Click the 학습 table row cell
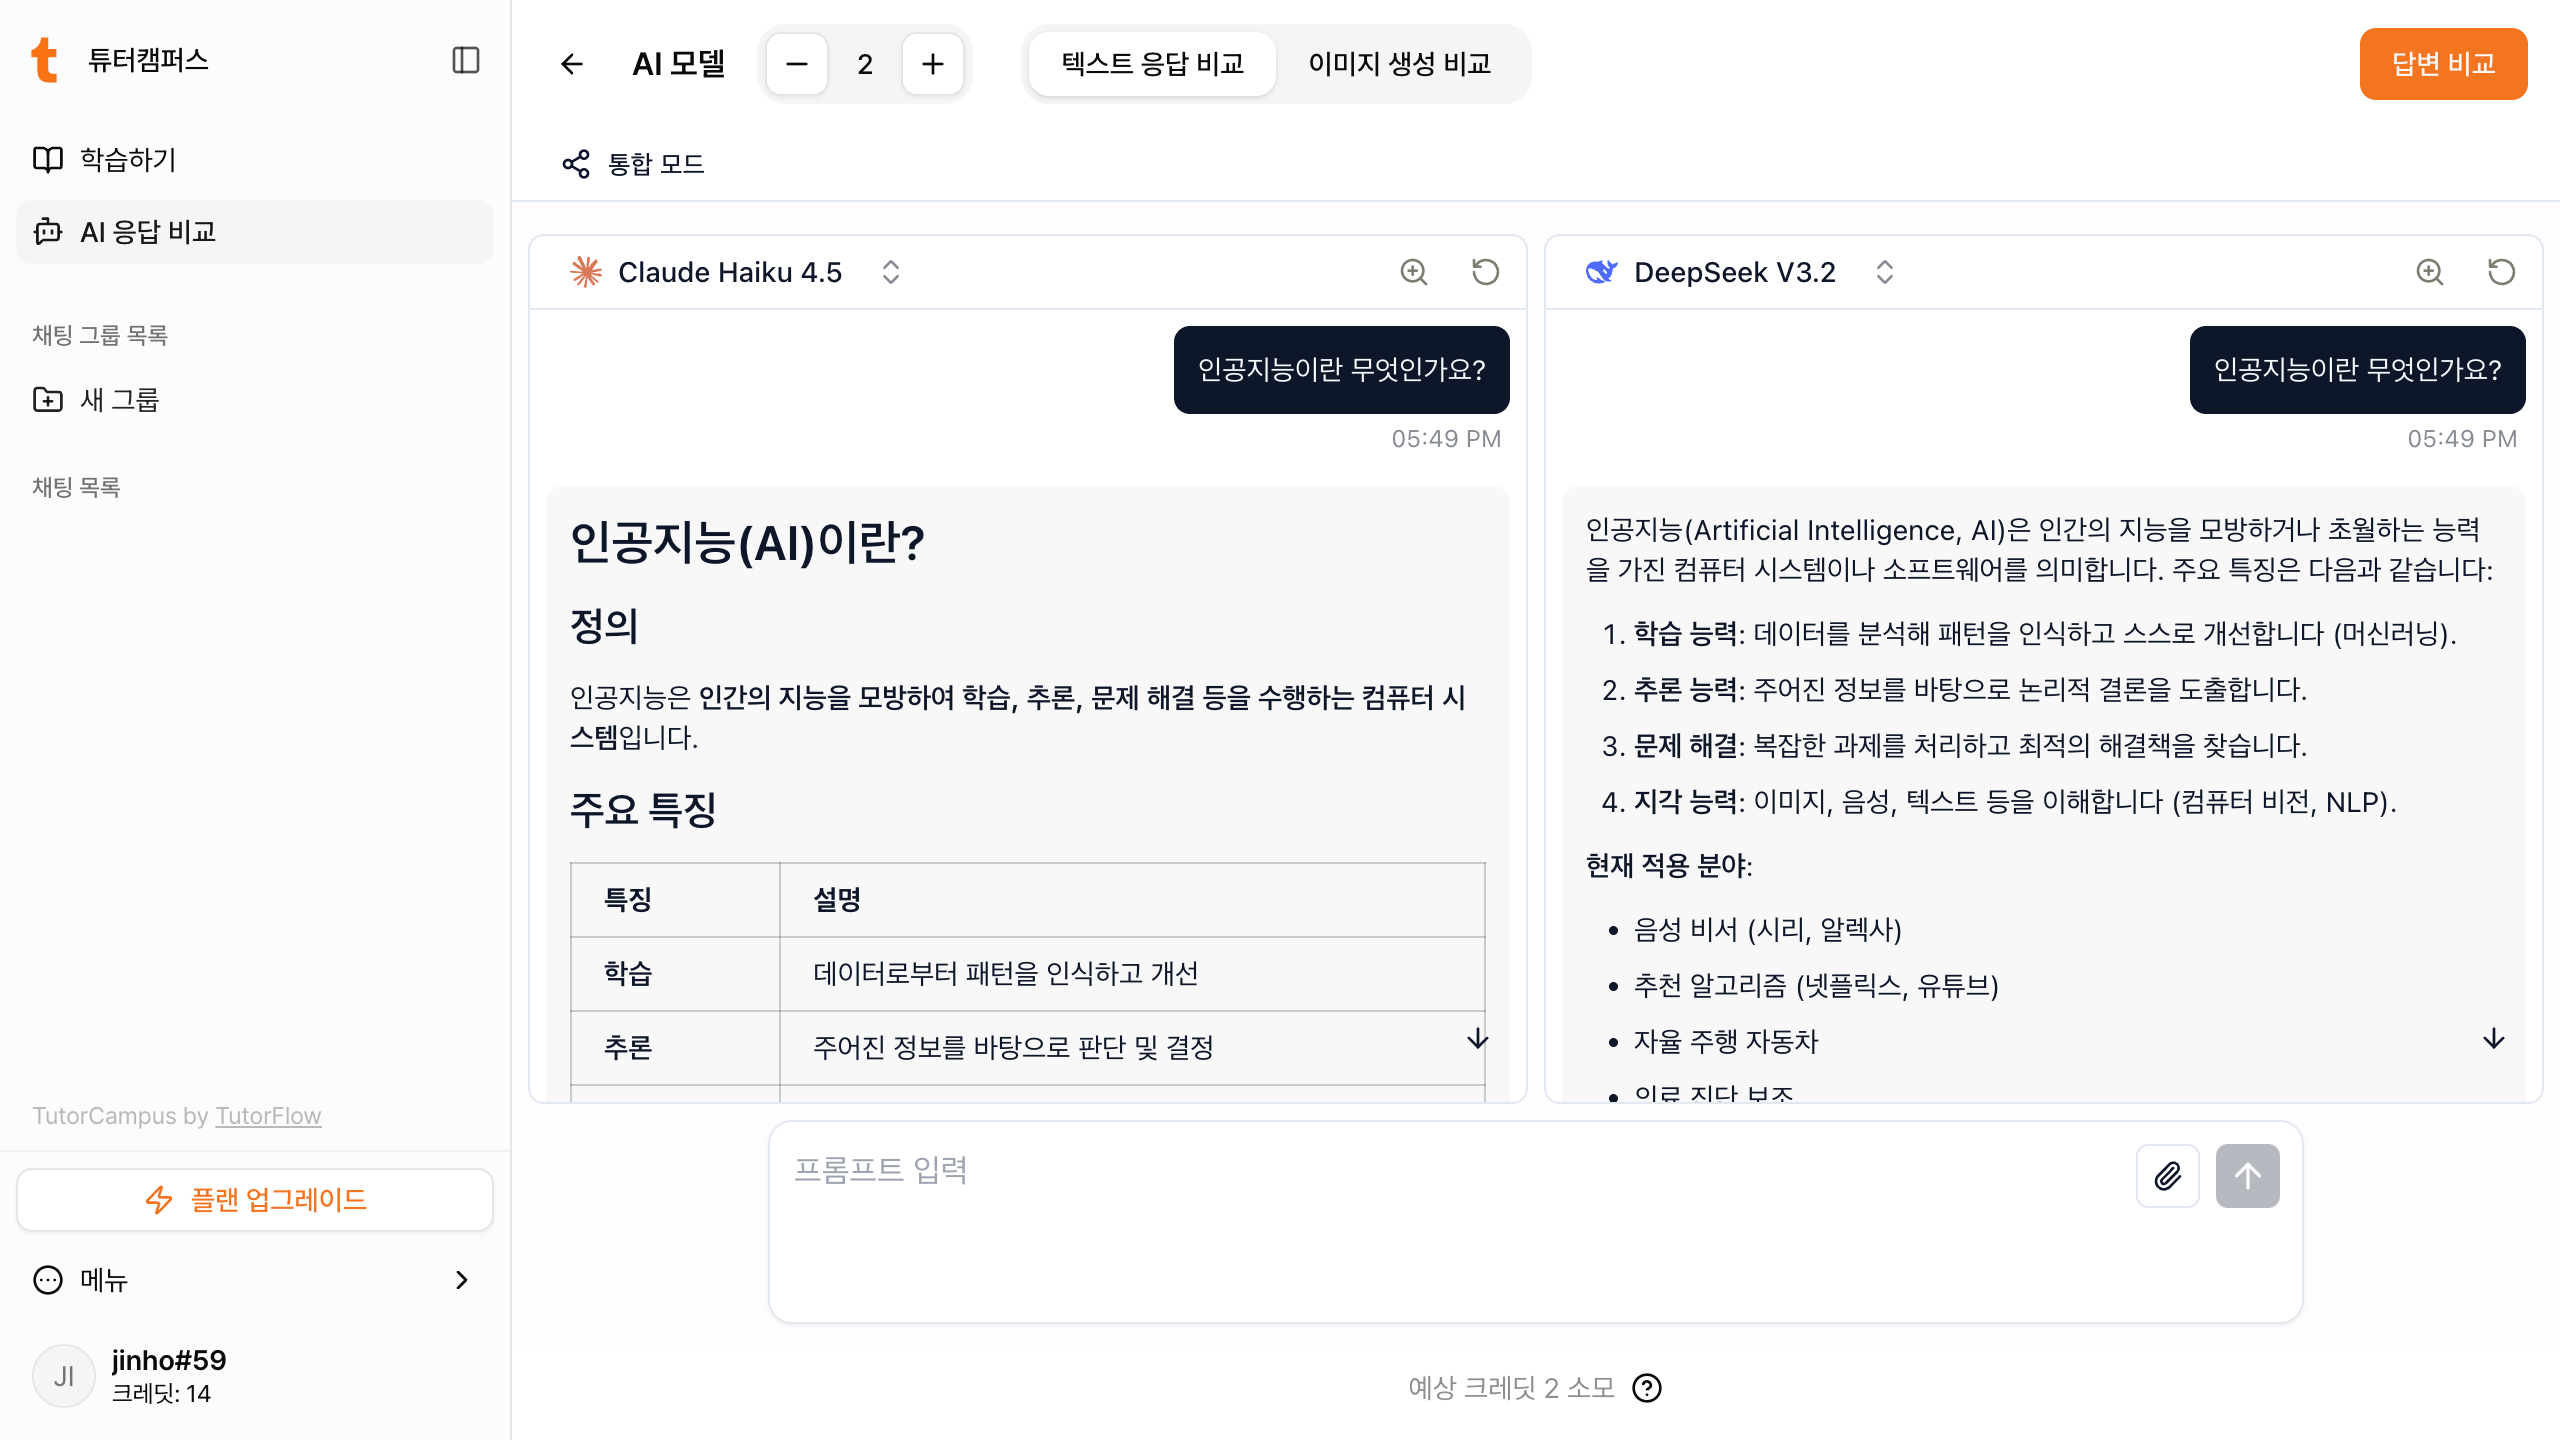 (x=675, y=974)
